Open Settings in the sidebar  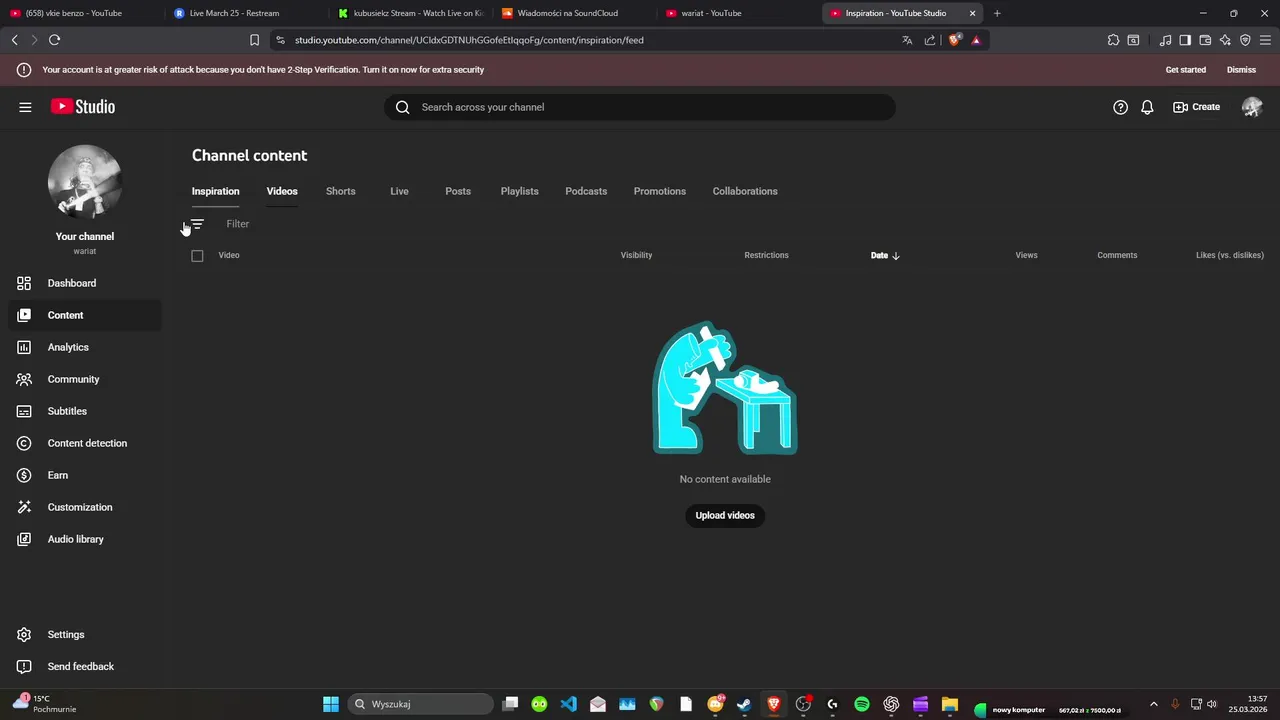84,634
